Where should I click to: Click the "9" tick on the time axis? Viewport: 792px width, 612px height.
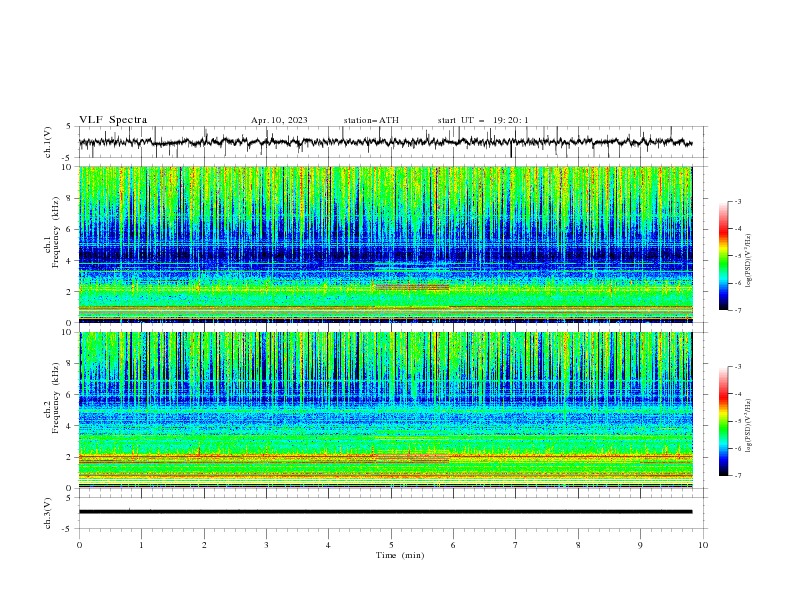point(640,545)
